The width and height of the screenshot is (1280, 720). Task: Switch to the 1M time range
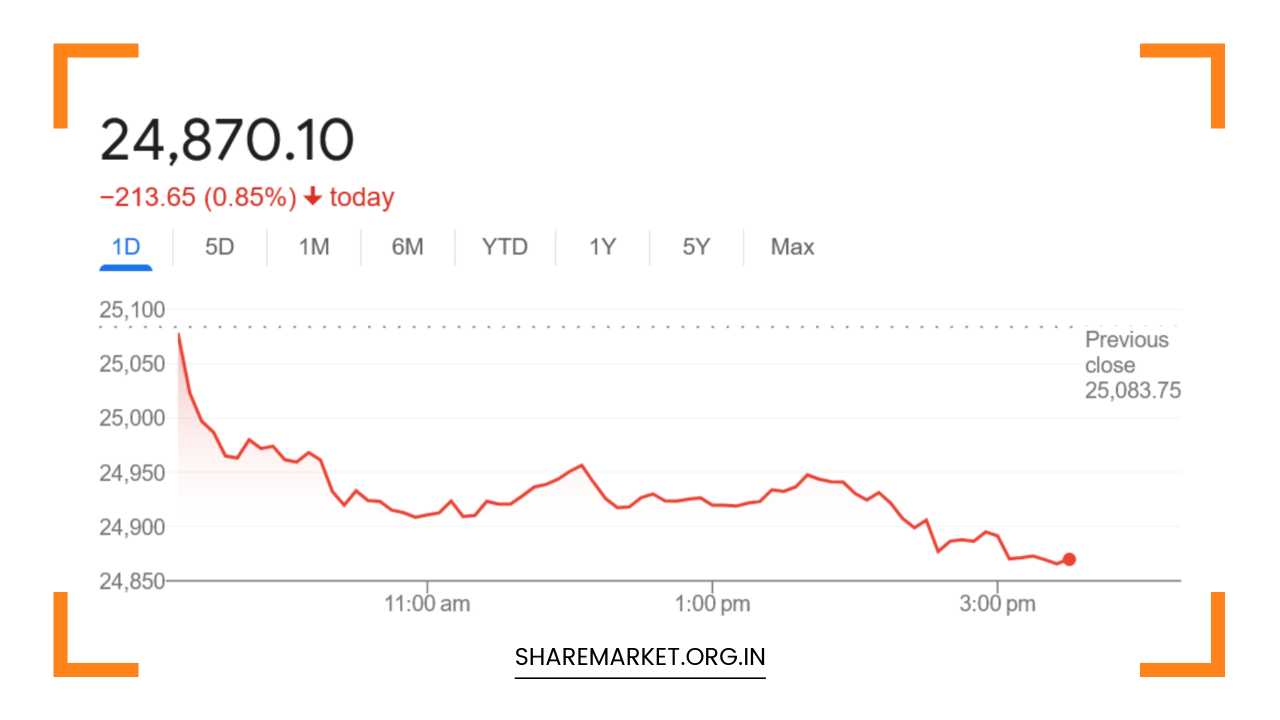[312, 247]
